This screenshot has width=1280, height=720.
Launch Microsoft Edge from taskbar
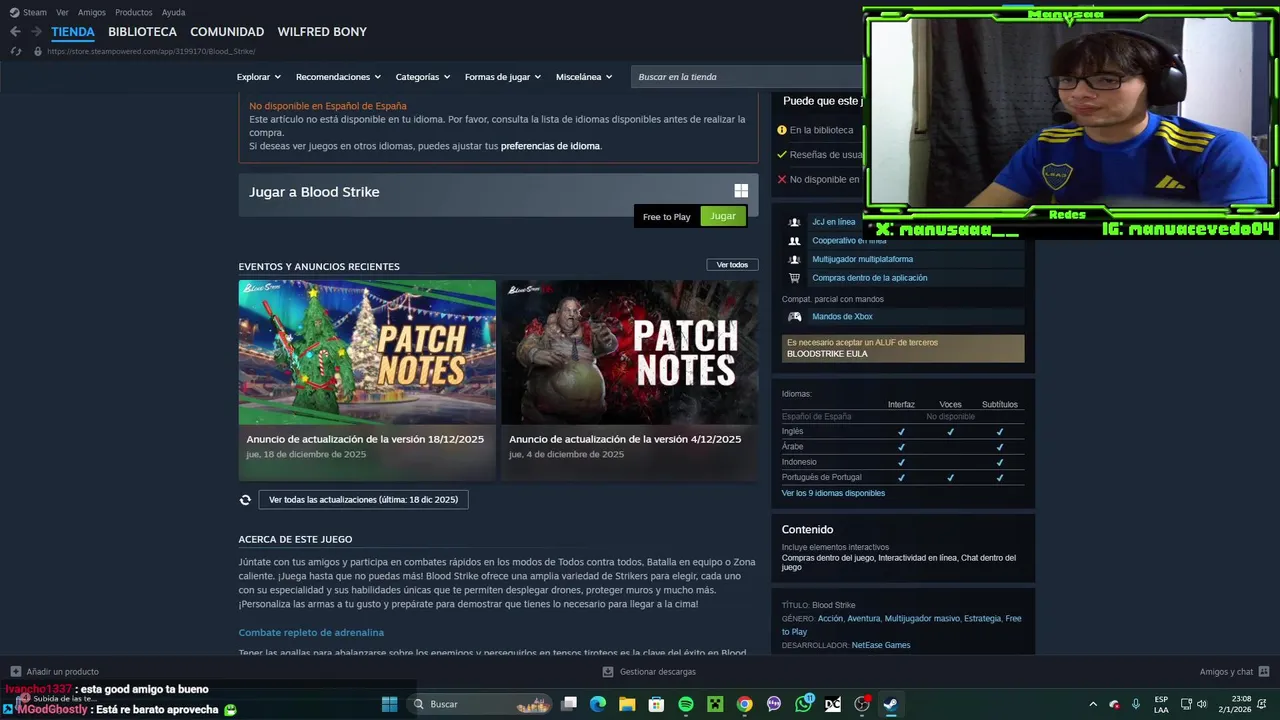[x=598, y=704]
